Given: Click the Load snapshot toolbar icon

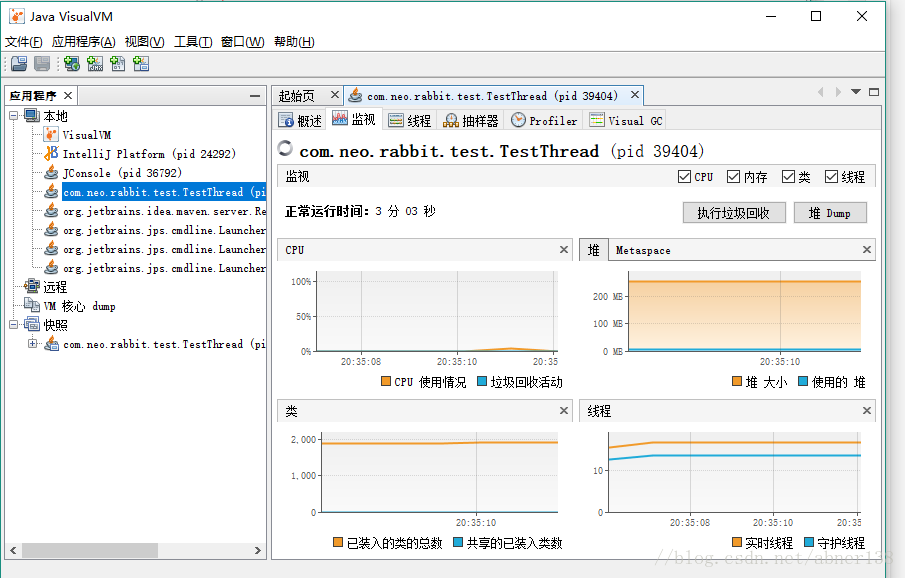Looking at the screenshot, I should coord(19,64).
